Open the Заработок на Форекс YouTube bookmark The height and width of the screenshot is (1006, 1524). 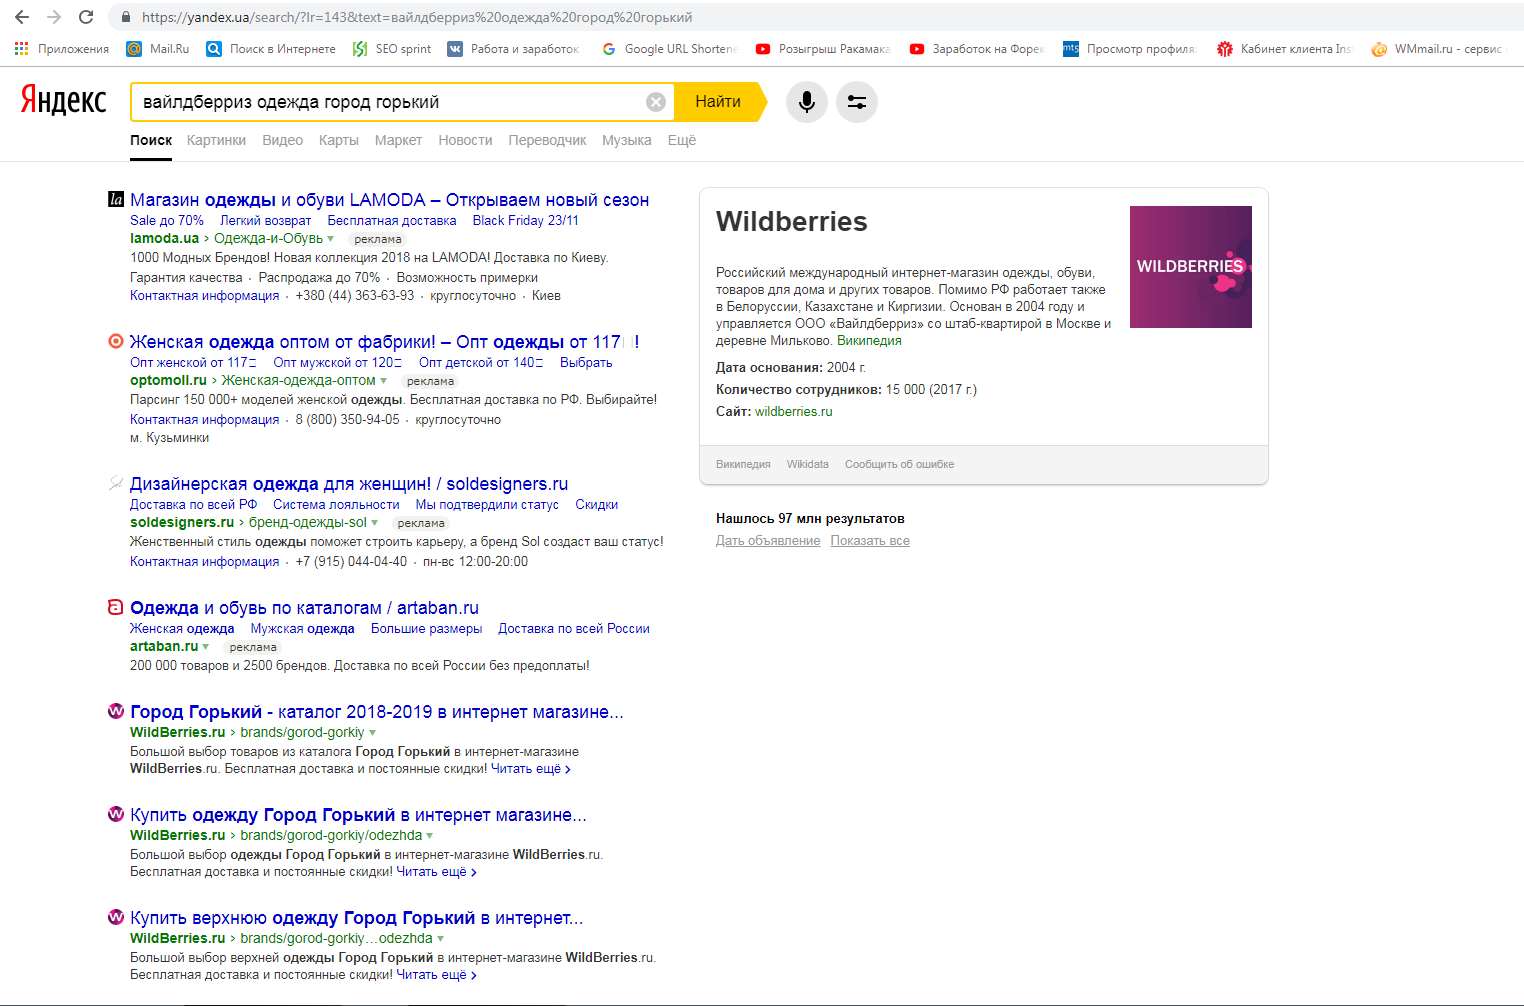[x=977, y=48]
